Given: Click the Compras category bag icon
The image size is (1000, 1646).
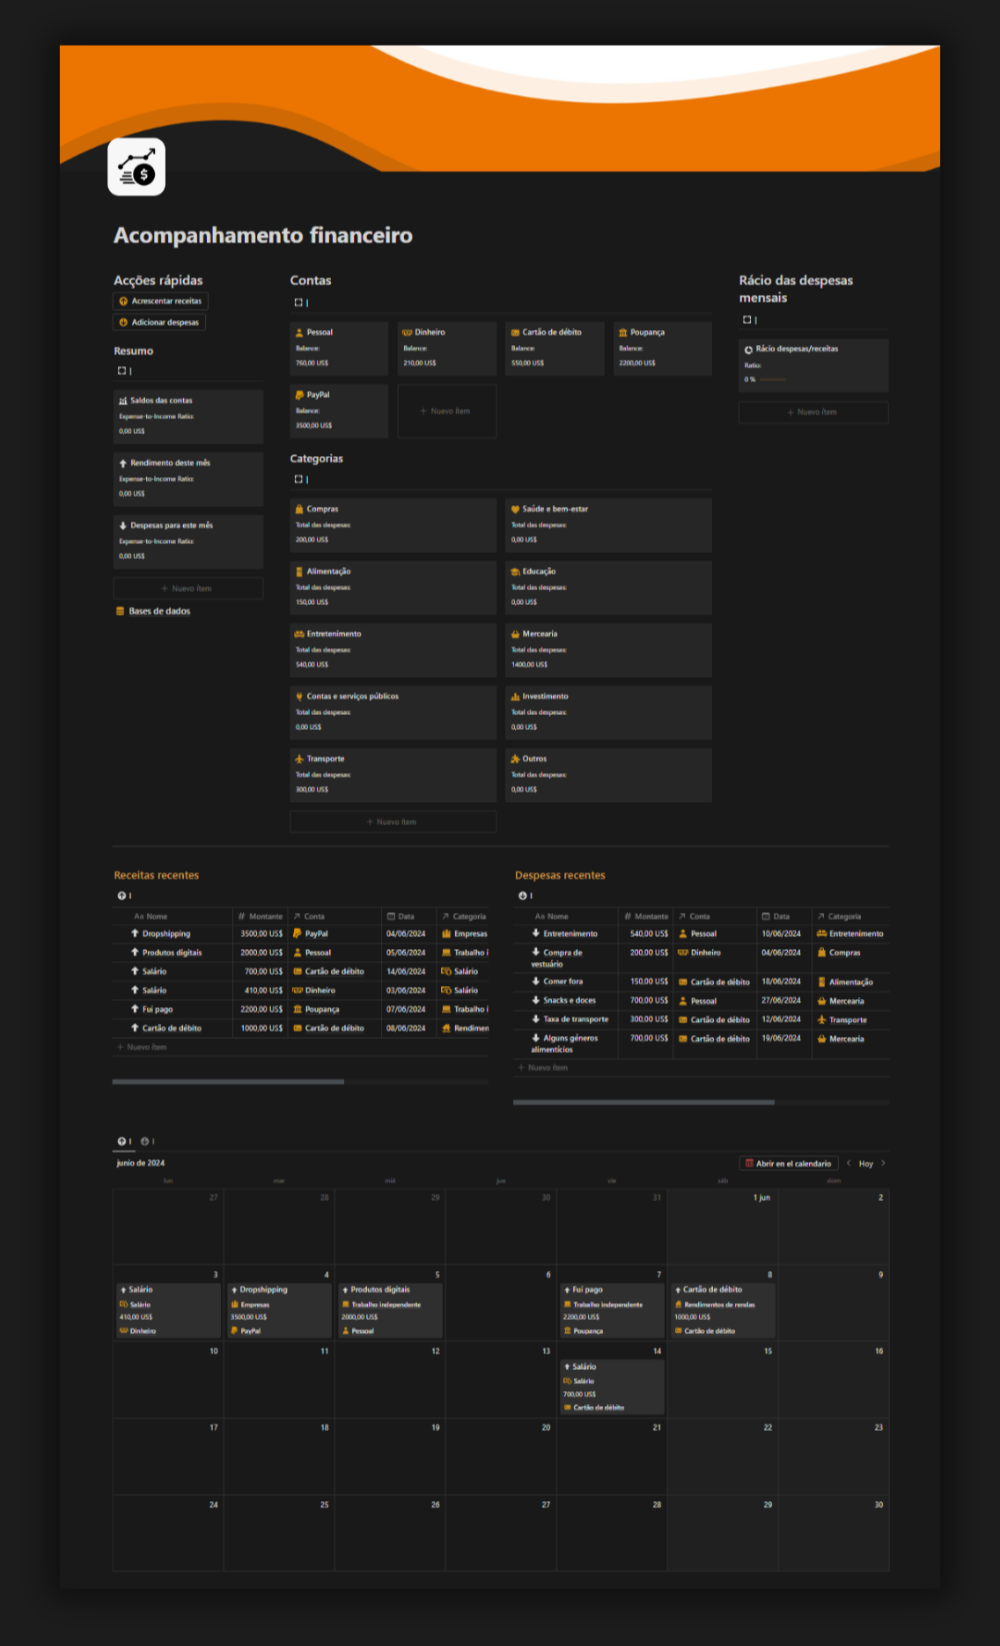Looking at the screenshot, I should 299,509.
